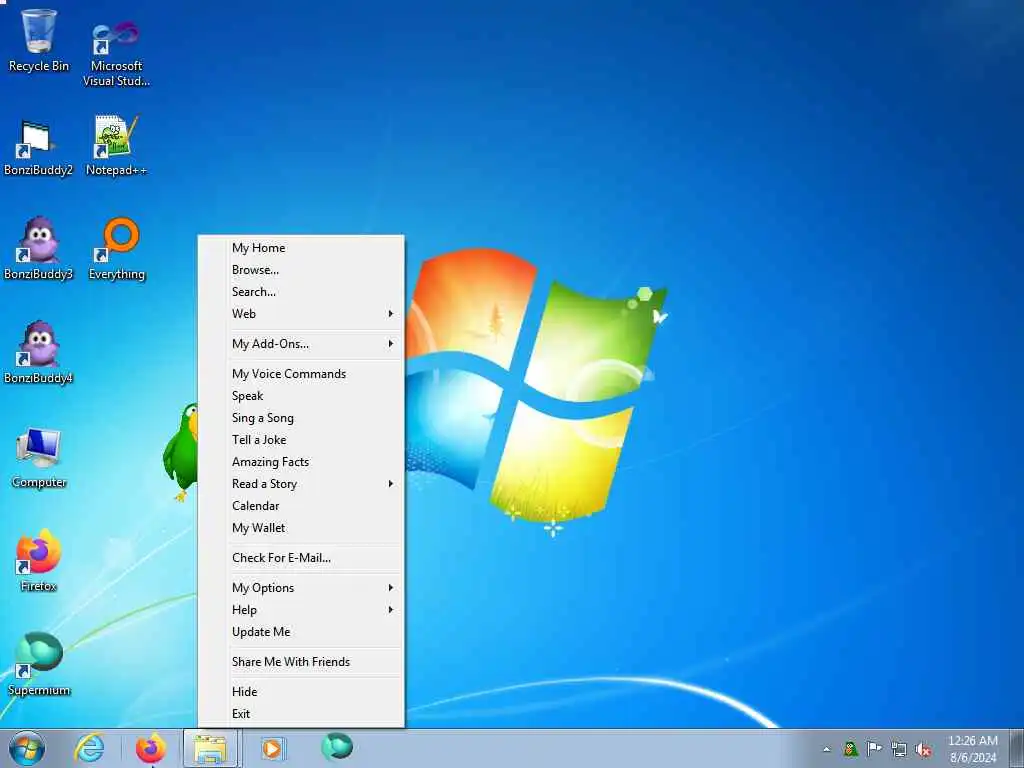This screenshot has width=1024, height=768.
Task: Click the Show desktop strip
Action: point(1016,748)
